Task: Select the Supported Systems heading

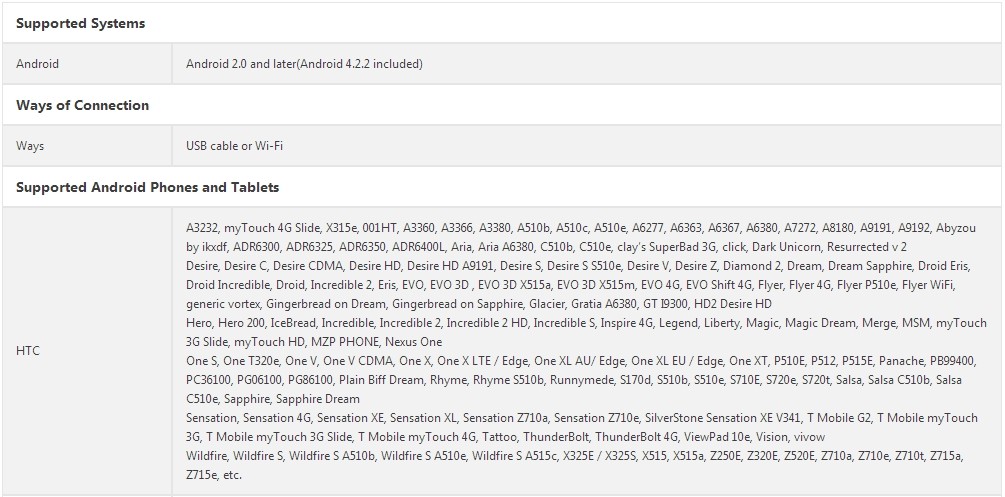Action: click(80, 23)
